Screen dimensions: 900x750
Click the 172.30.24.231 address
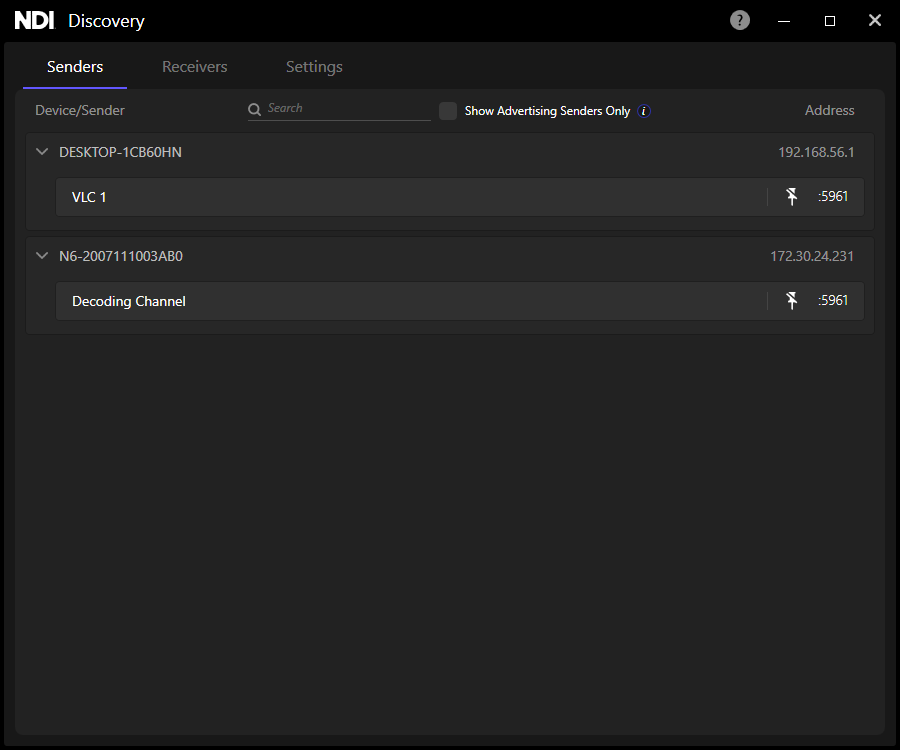coord(812,256)
